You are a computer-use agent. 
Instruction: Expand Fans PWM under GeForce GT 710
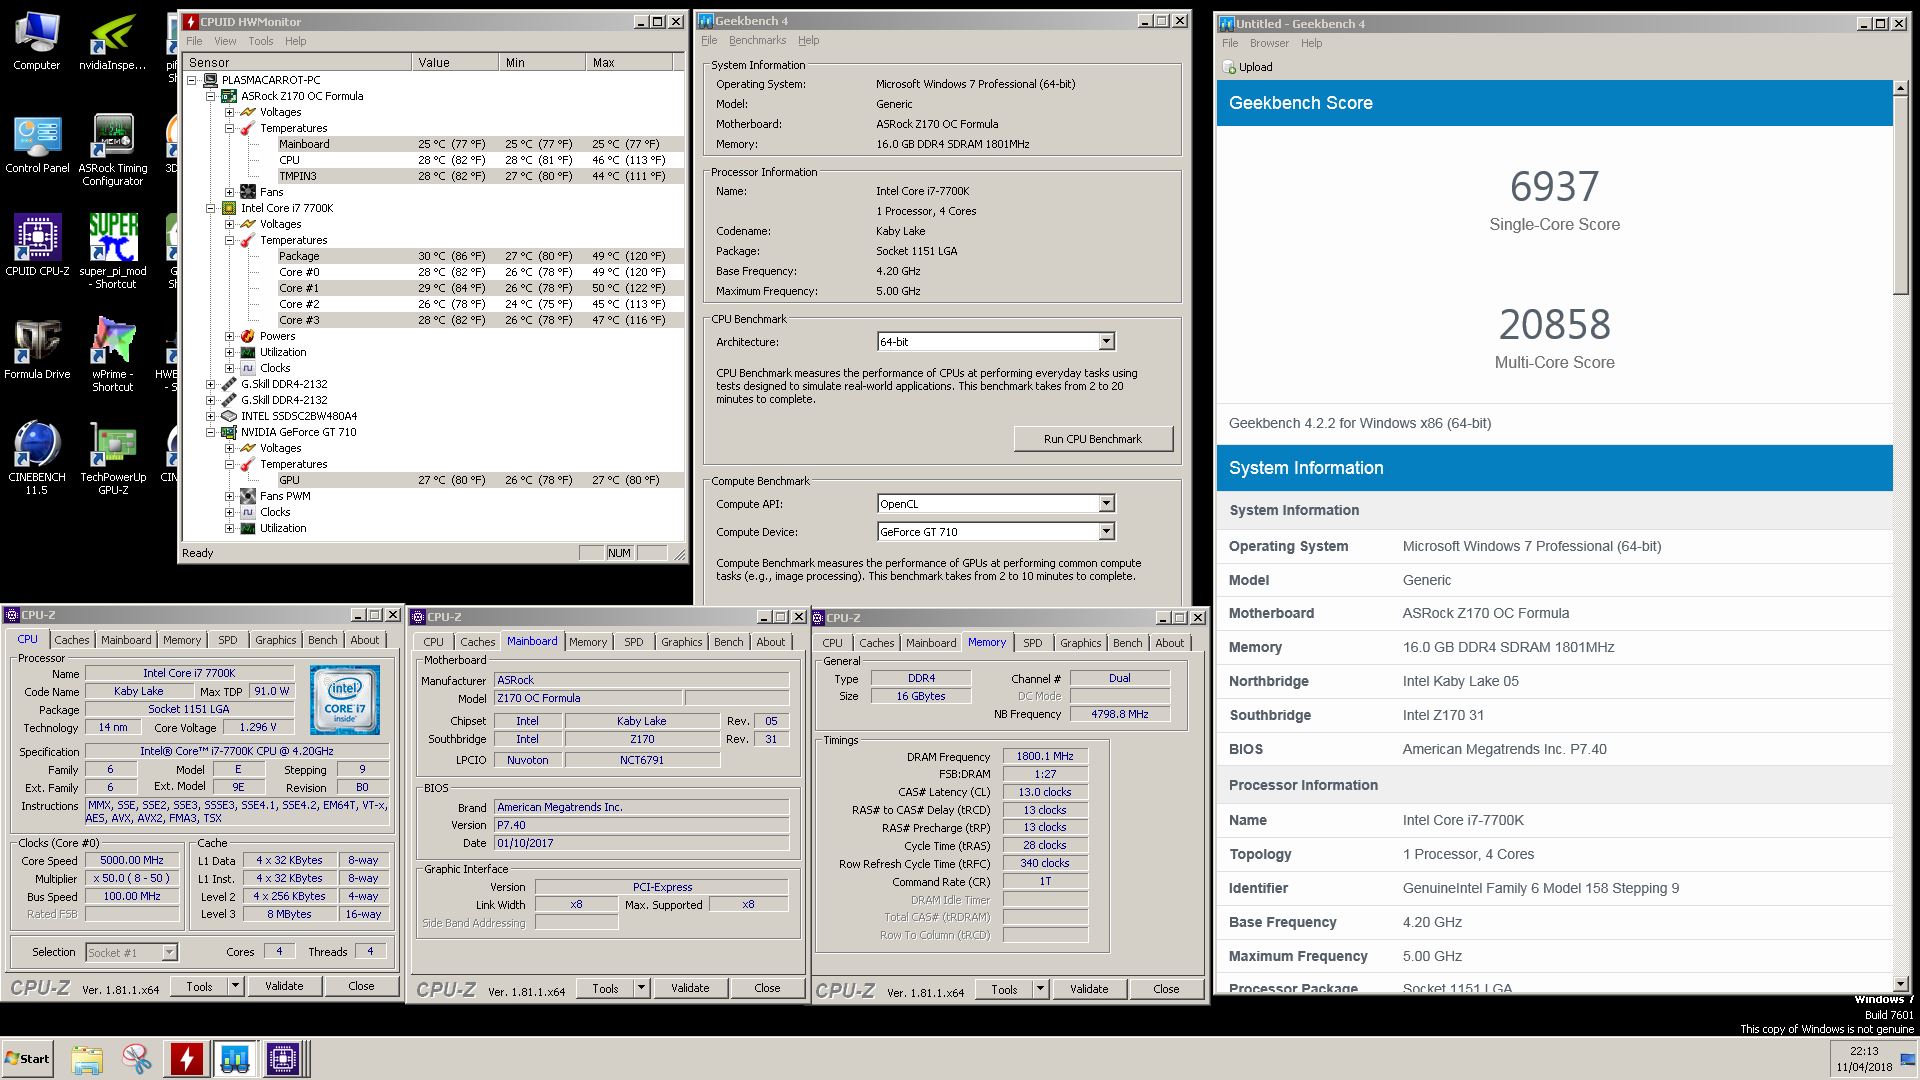click(x=230, y=496)
